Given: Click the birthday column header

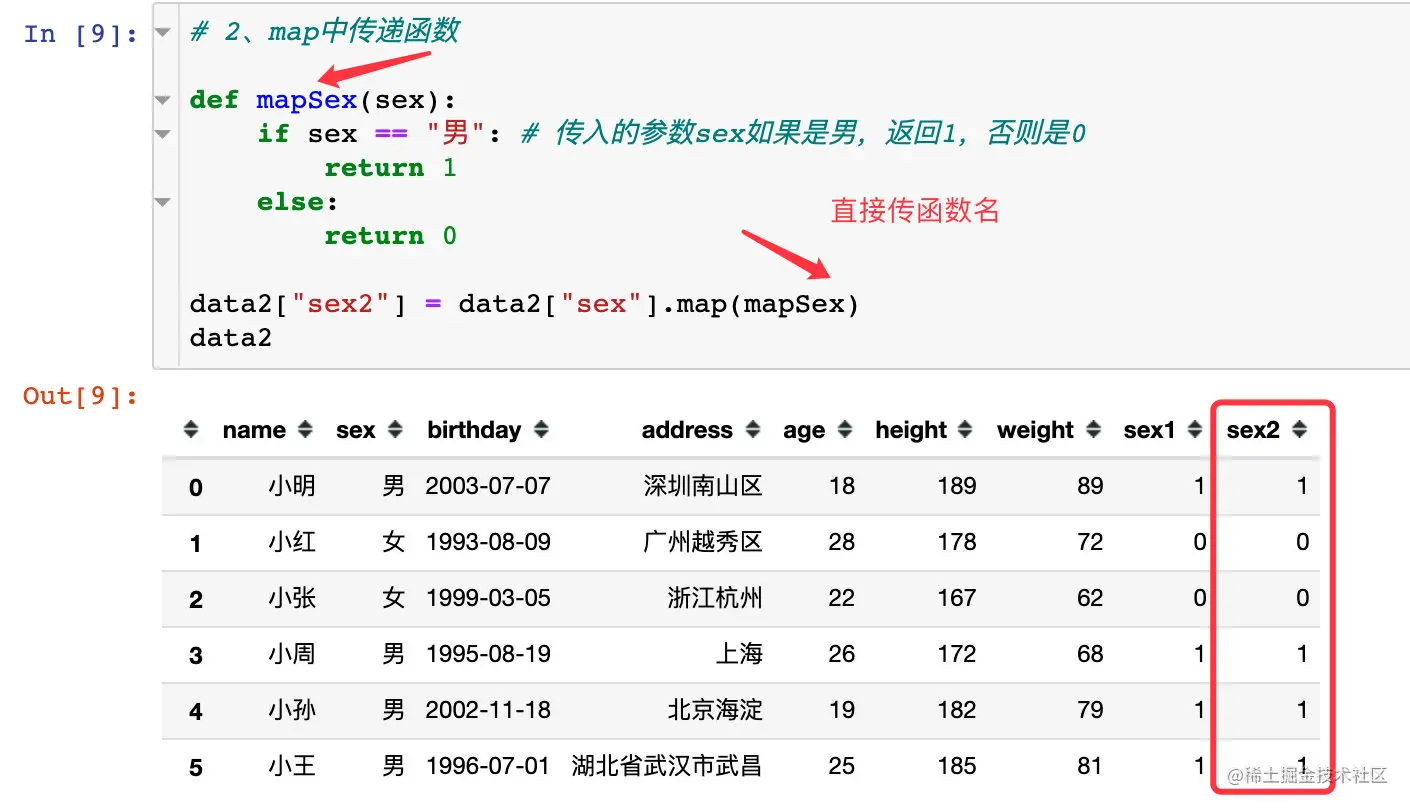Looking at the screenshot, I should [x=474, y=430].
